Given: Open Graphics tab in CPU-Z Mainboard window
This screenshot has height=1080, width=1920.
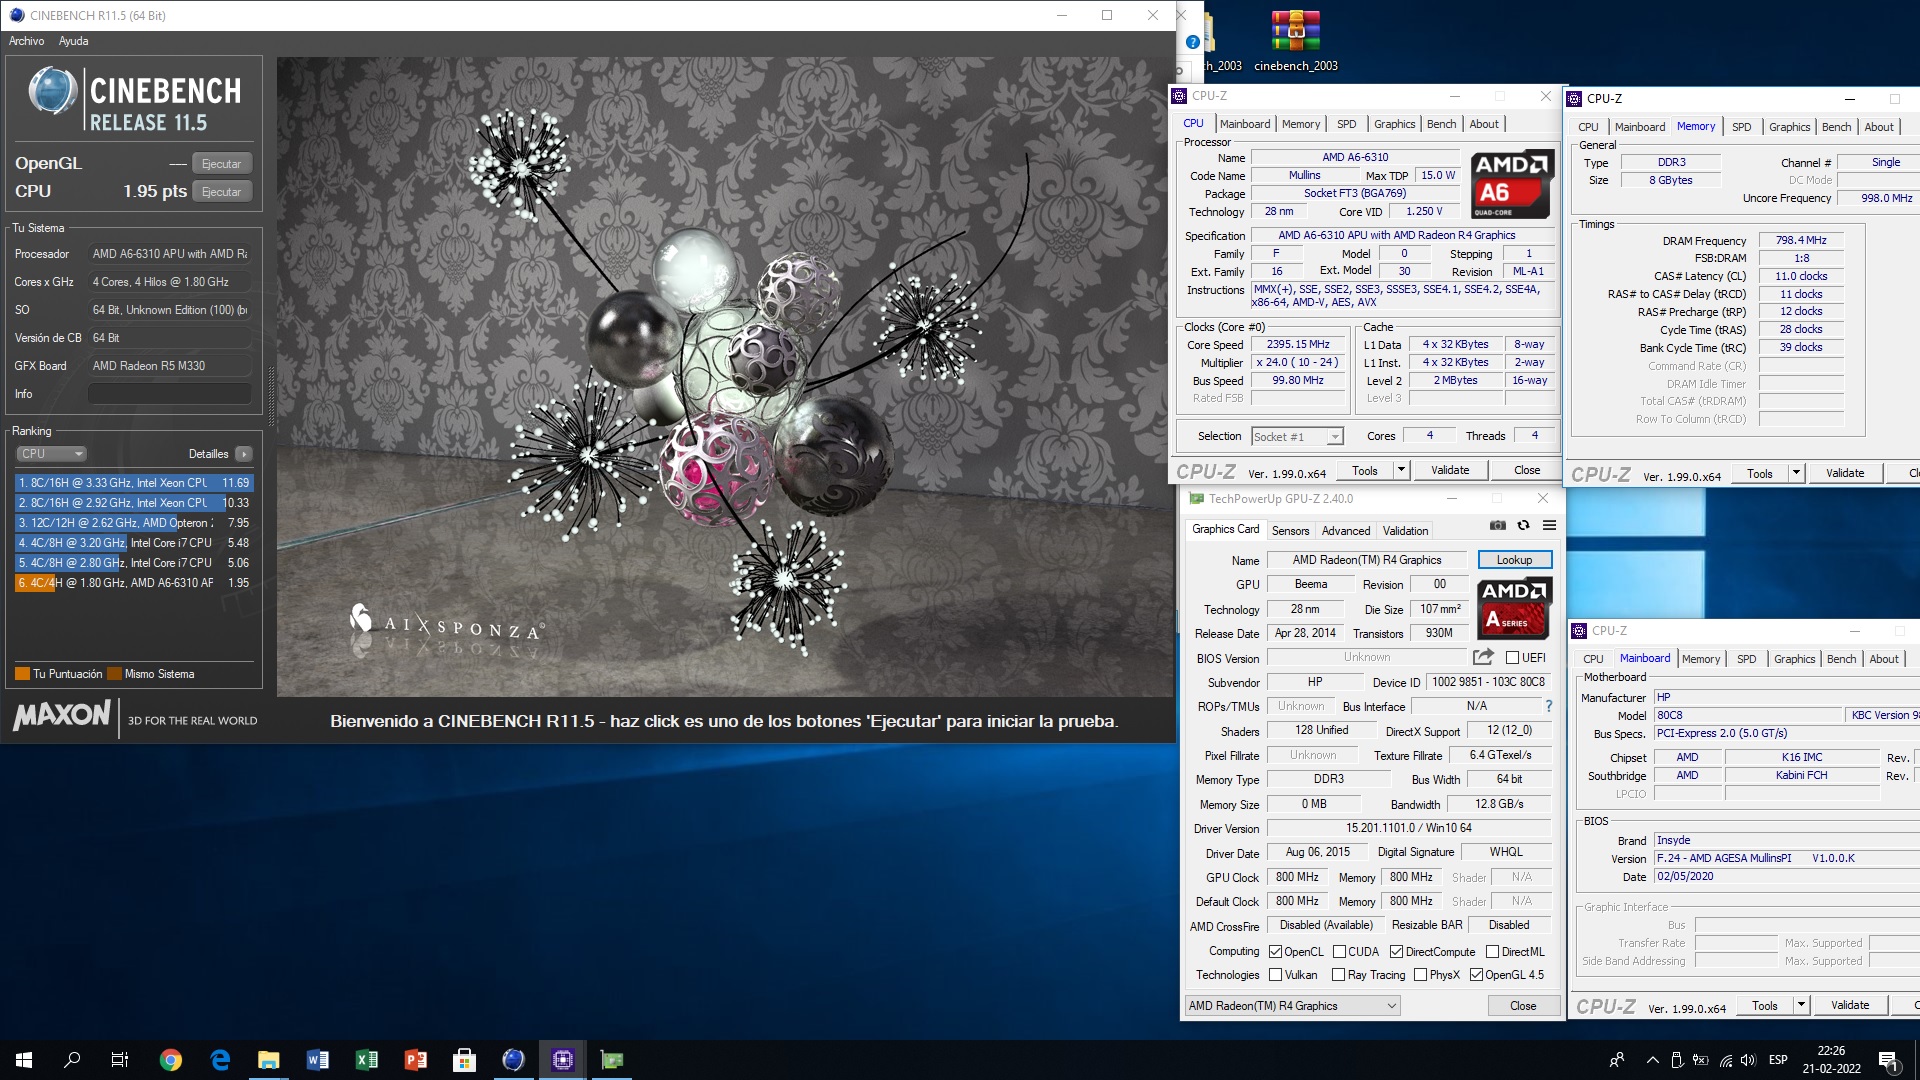Looking at the screenshot, I should coord(1794,659).
